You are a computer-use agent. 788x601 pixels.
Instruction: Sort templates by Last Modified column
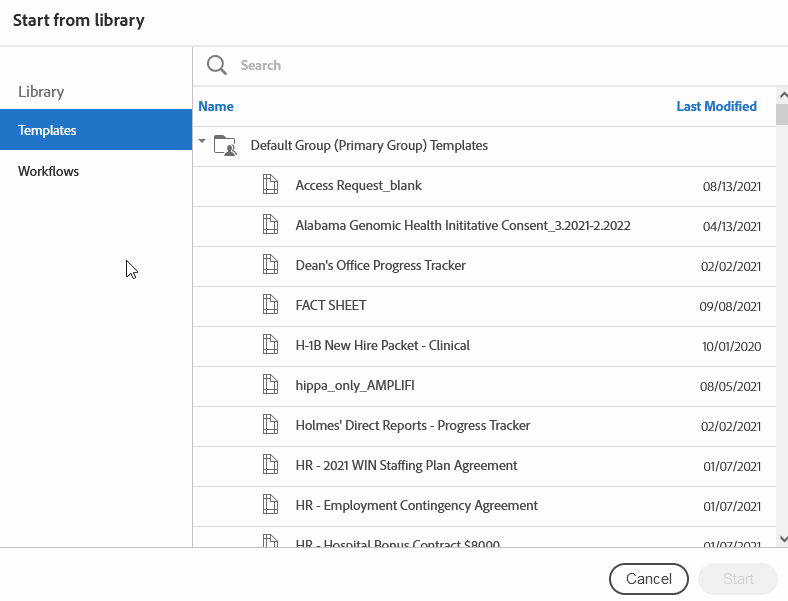point(716,107)
